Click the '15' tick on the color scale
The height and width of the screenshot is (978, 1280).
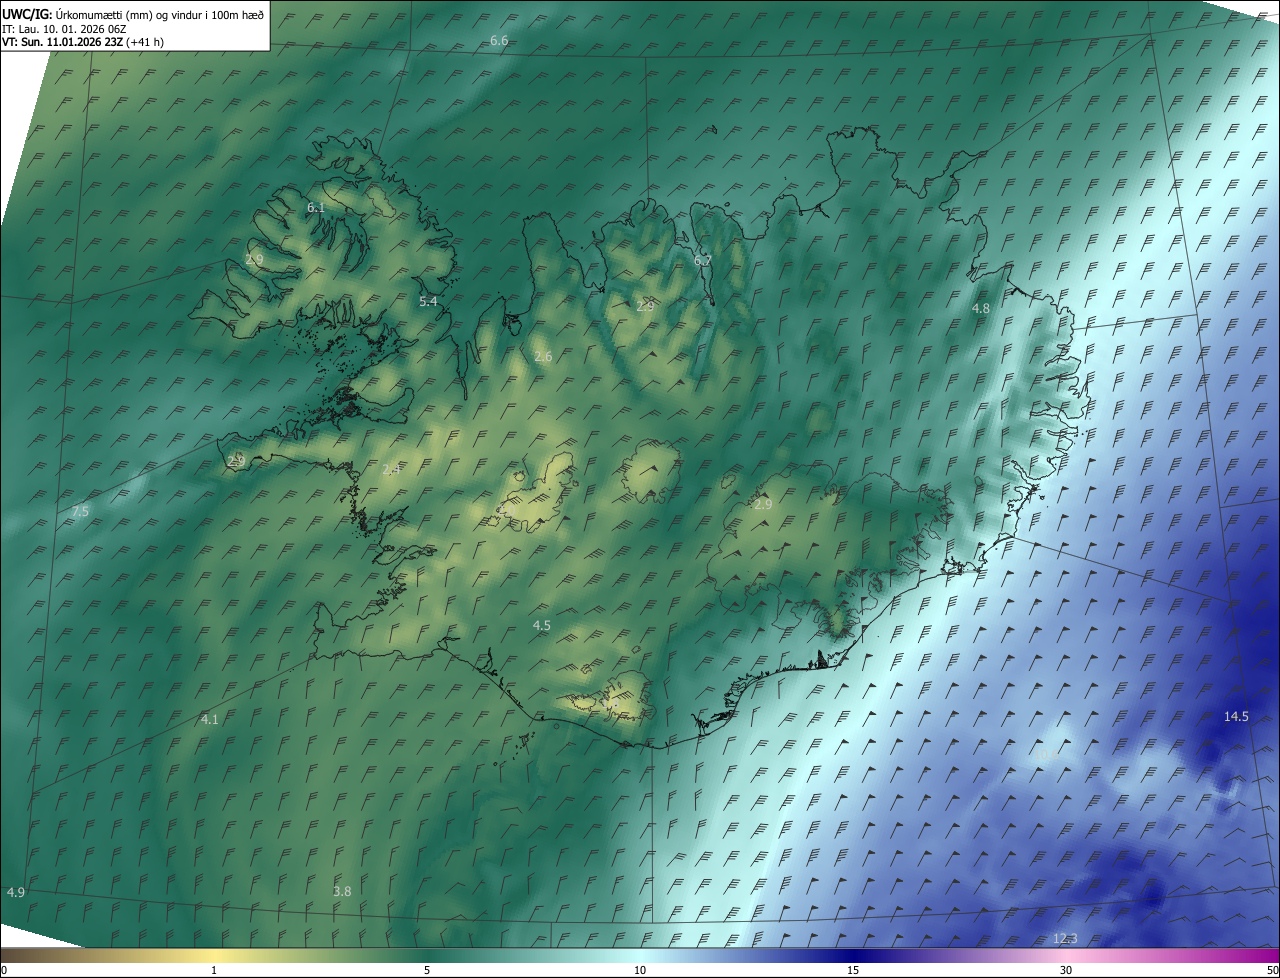[x=853, y=971]
